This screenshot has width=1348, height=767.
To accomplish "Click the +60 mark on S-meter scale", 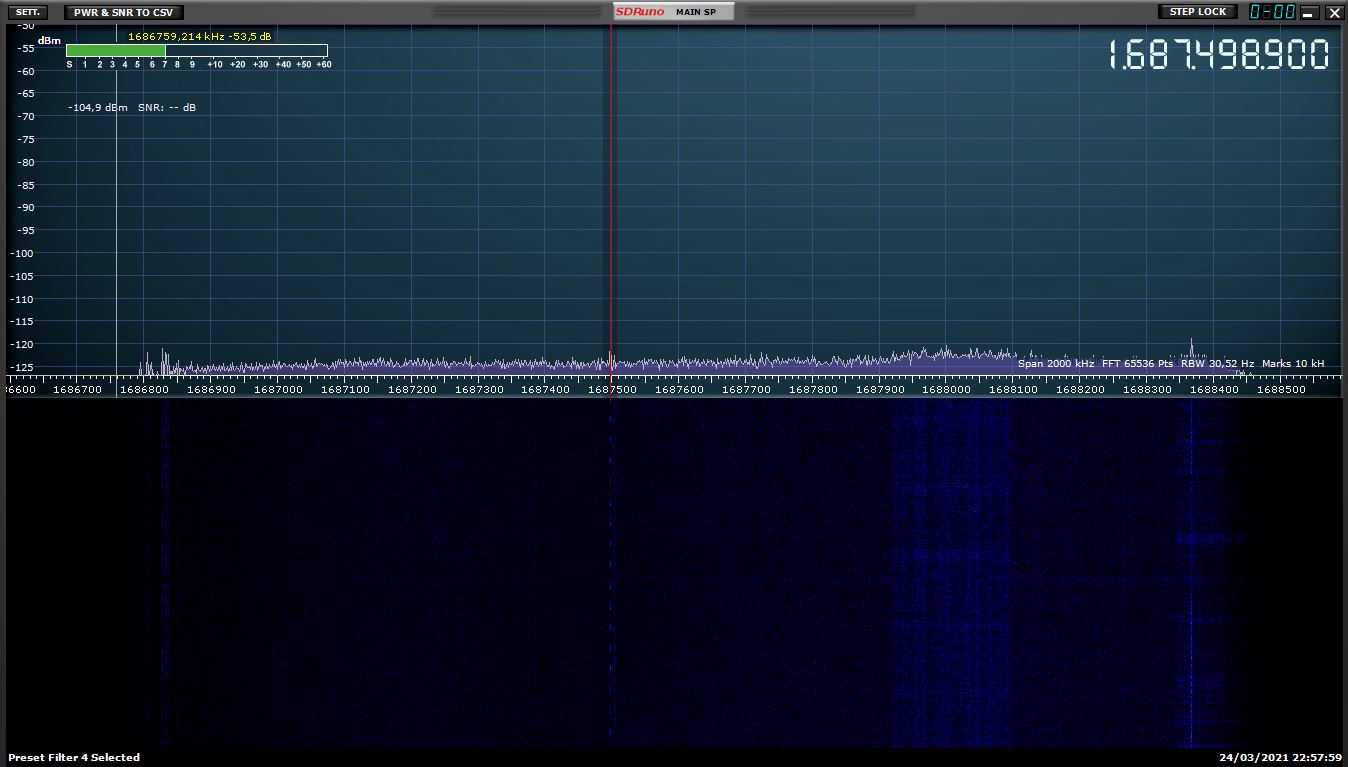I will [324, 64].
